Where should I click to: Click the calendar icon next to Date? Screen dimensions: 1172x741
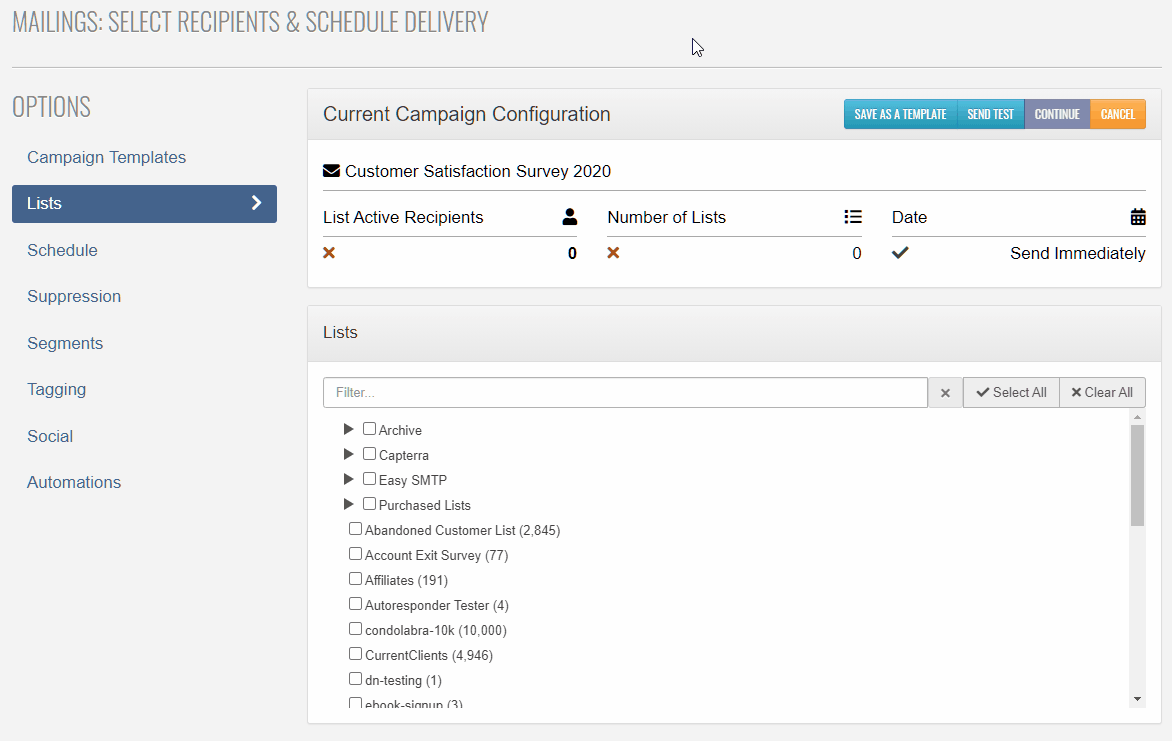(1138, 217)
